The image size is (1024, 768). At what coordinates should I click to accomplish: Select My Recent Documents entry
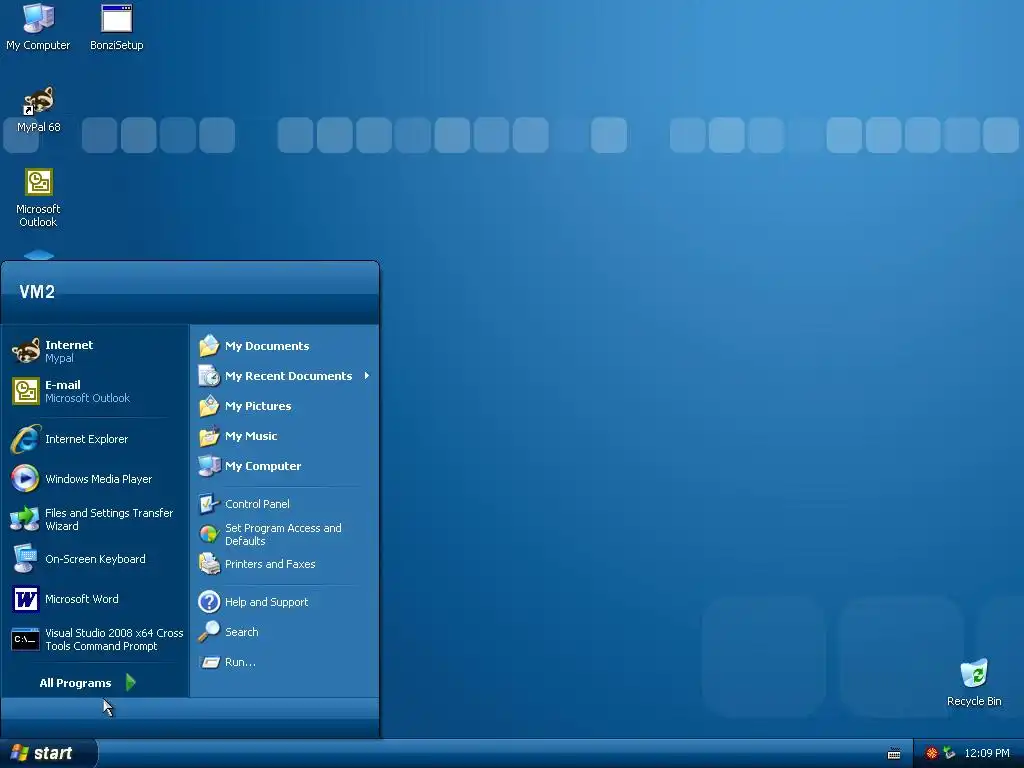pyautogui.click(x=285, y=376)
